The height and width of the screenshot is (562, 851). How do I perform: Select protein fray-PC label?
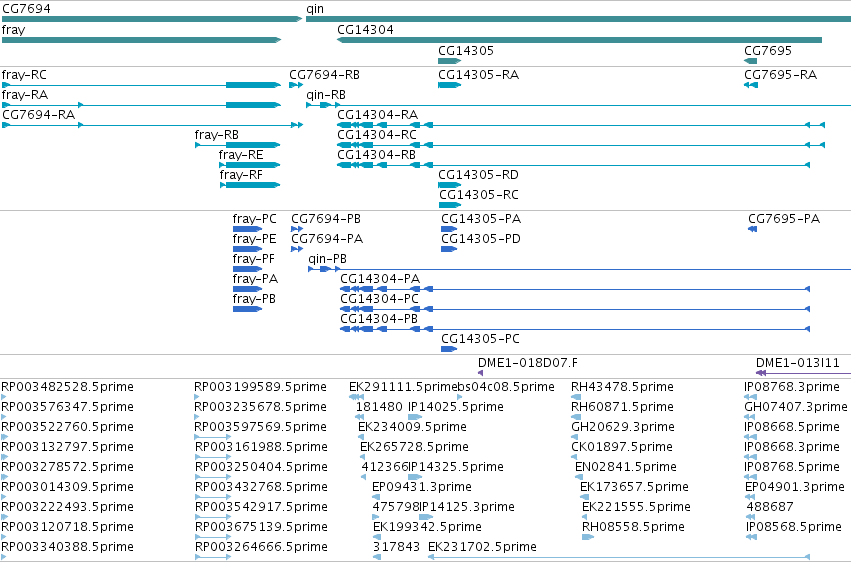(255, 219)
